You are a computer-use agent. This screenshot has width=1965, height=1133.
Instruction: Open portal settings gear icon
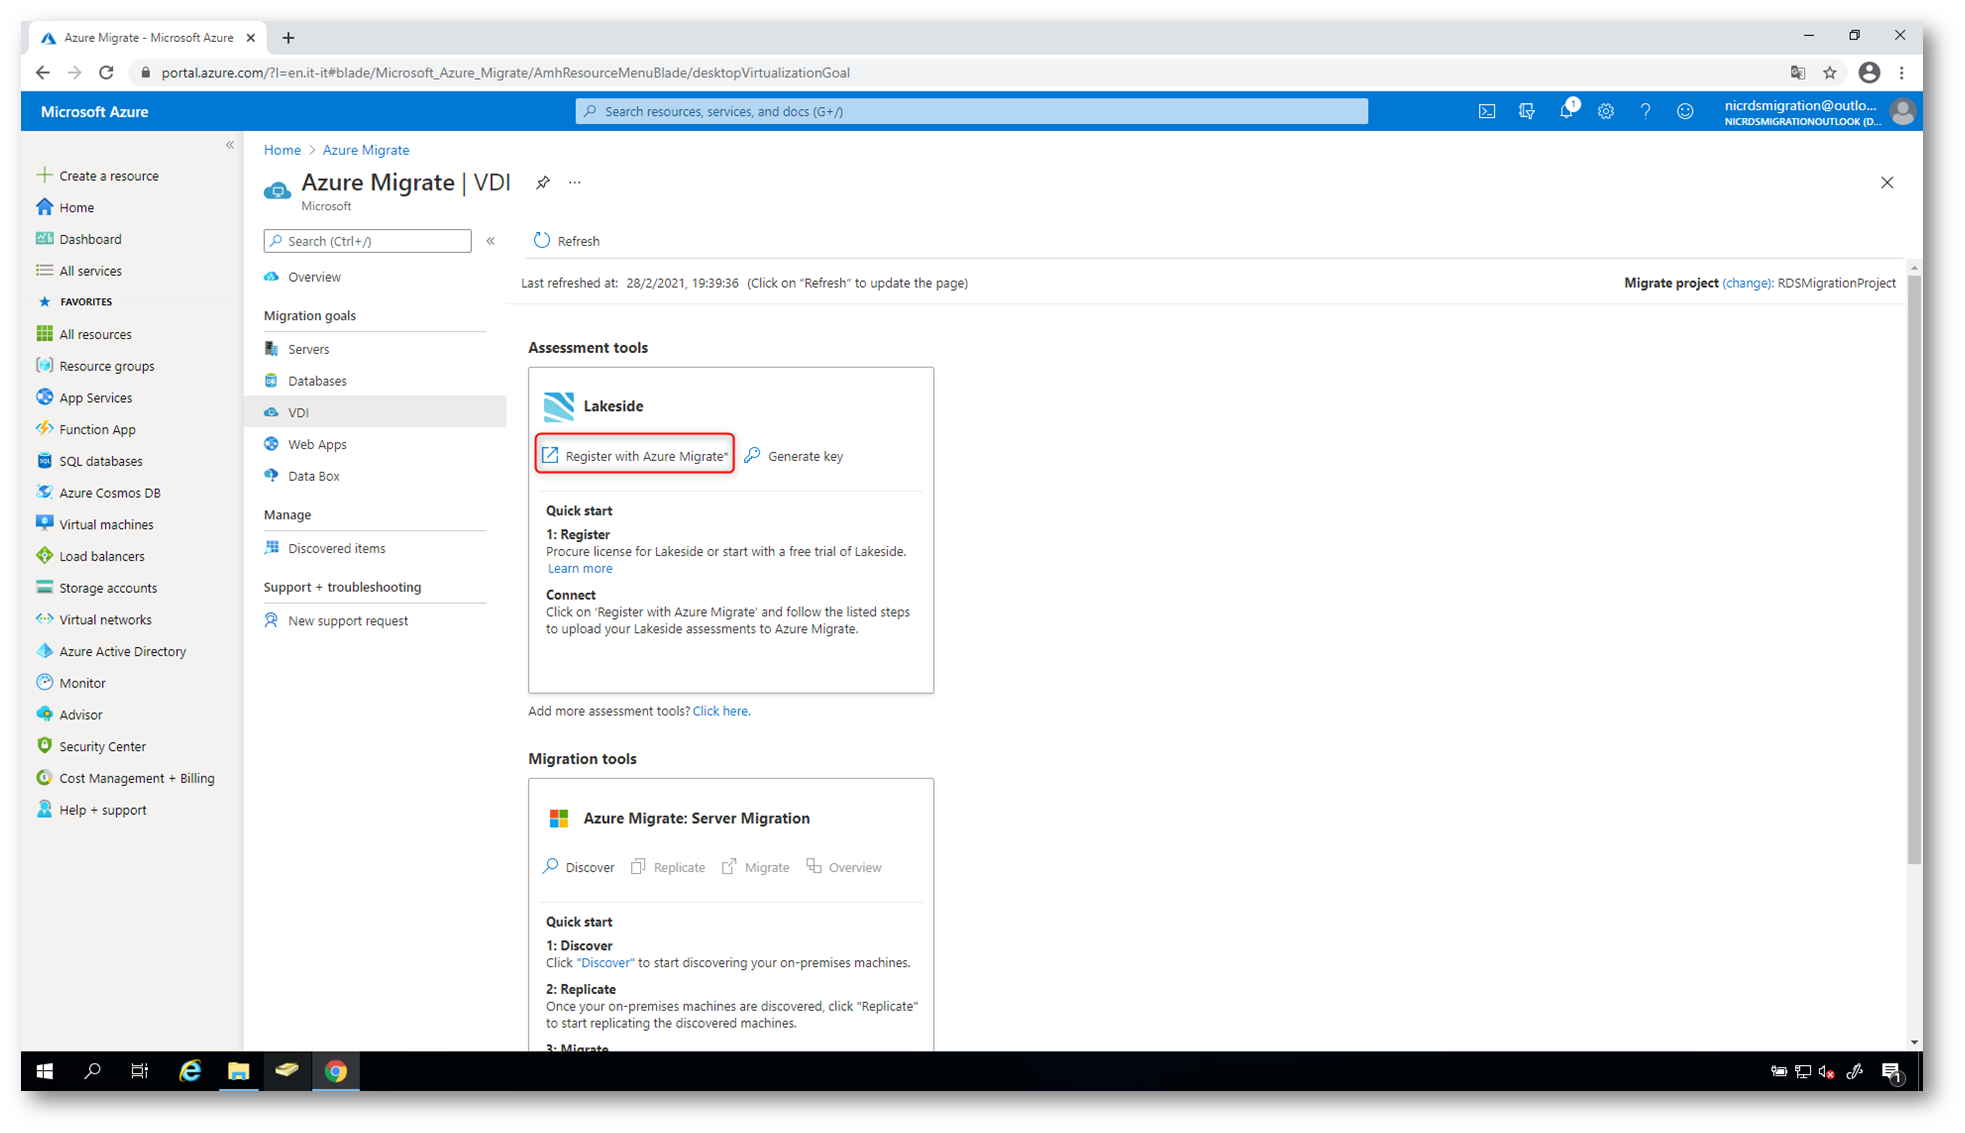pos(1605,112)
